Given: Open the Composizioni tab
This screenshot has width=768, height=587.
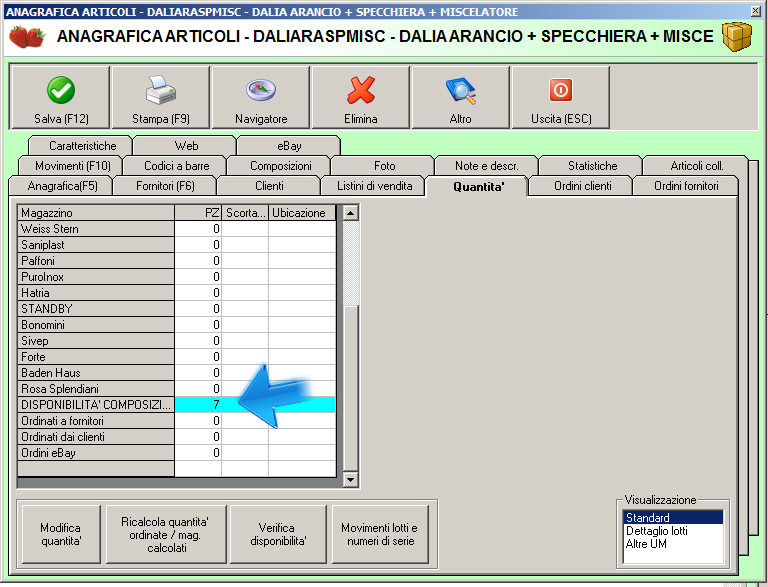Looking at the screenshot, I should [x=280, y=166].
